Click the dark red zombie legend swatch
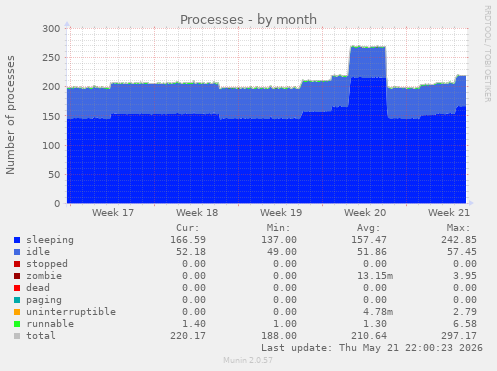Image resolution: width=497 pixels, height=371 pixels. point(17,276)
